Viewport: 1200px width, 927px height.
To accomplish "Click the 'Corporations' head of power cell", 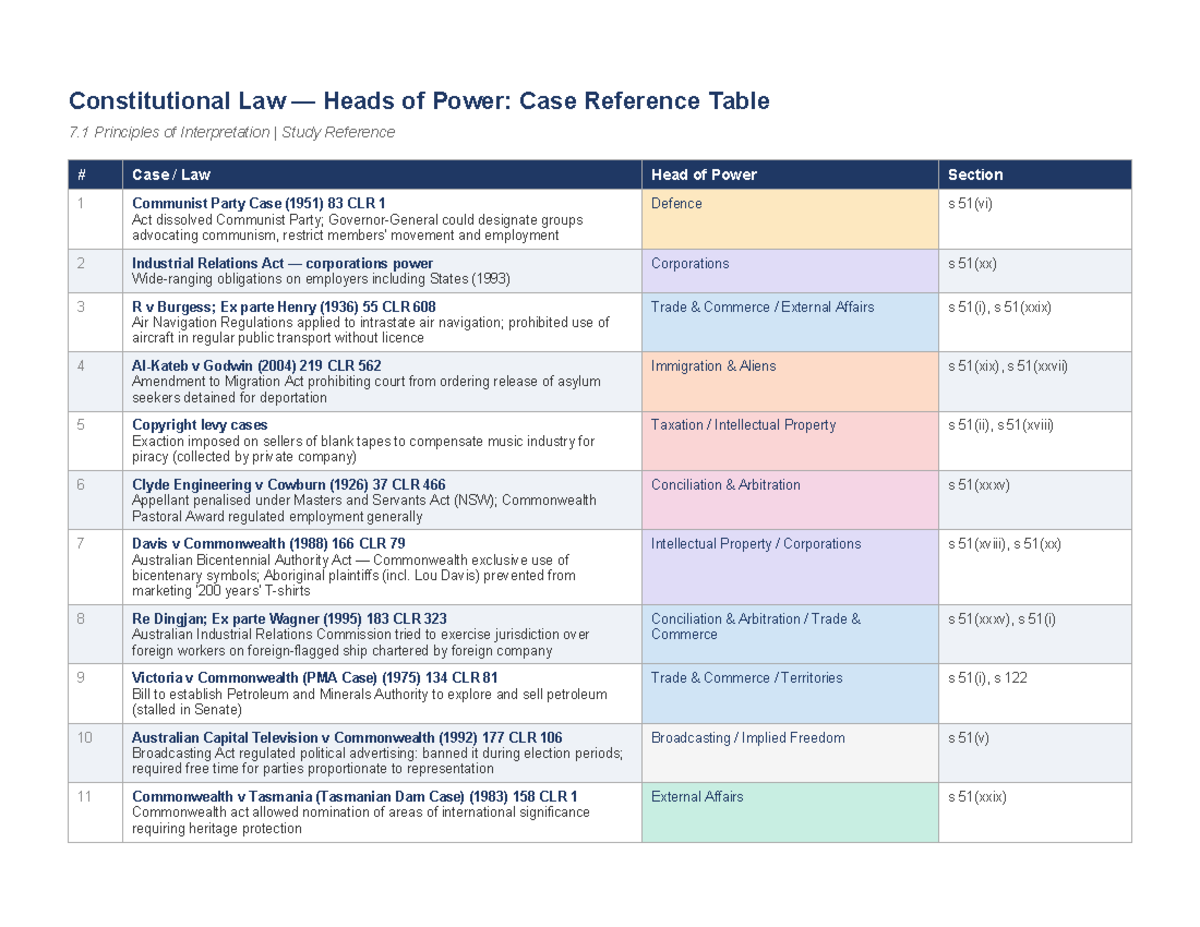I will (x=790, y=271).
